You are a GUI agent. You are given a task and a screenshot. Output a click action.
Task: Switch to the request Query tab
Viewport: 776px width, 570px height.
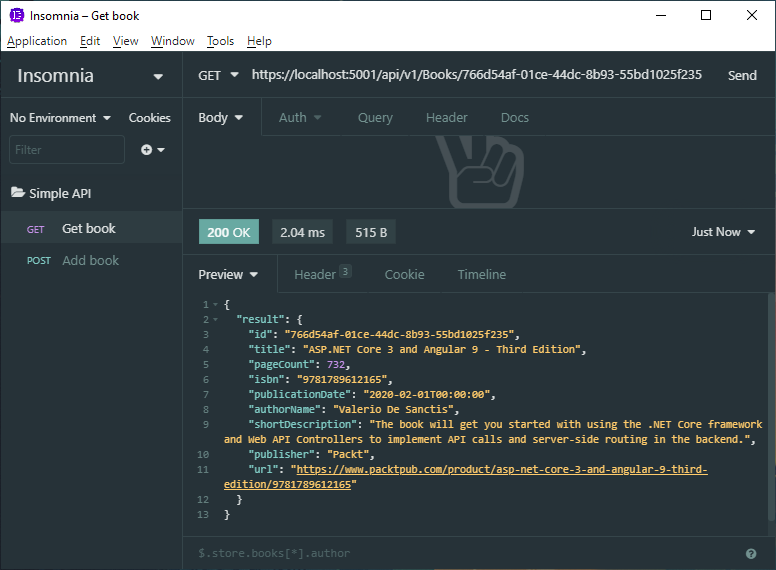375,118
